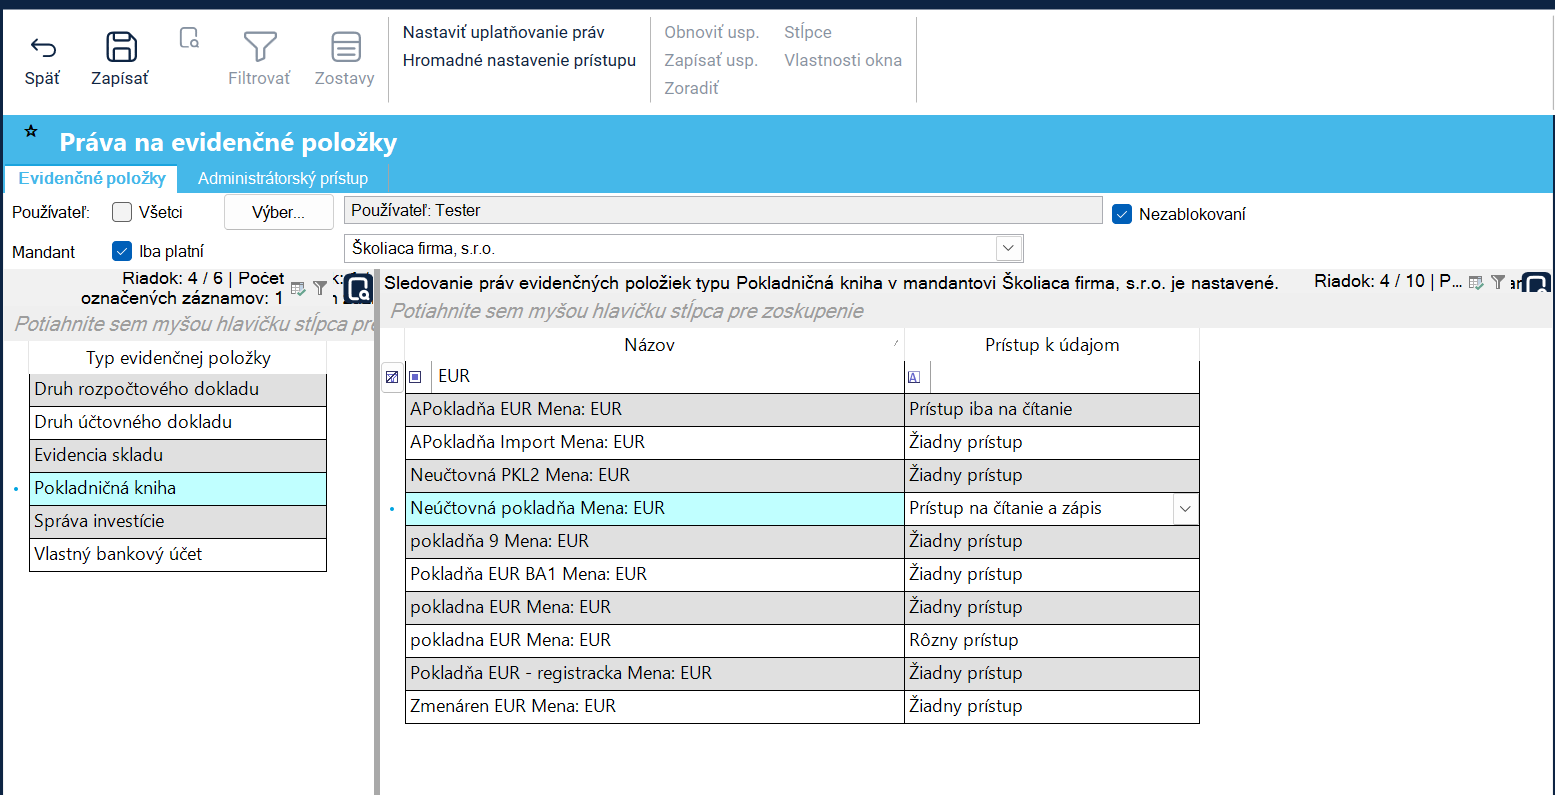Click the table checkmark icon above the right grid
Image resolution: width=1555 pixels, height=795 pixels.
click(1475, 283)
